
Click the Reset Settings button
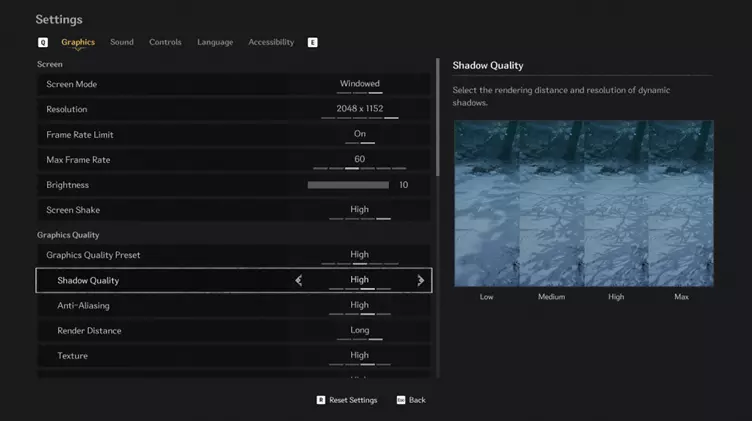coord(353,400)
